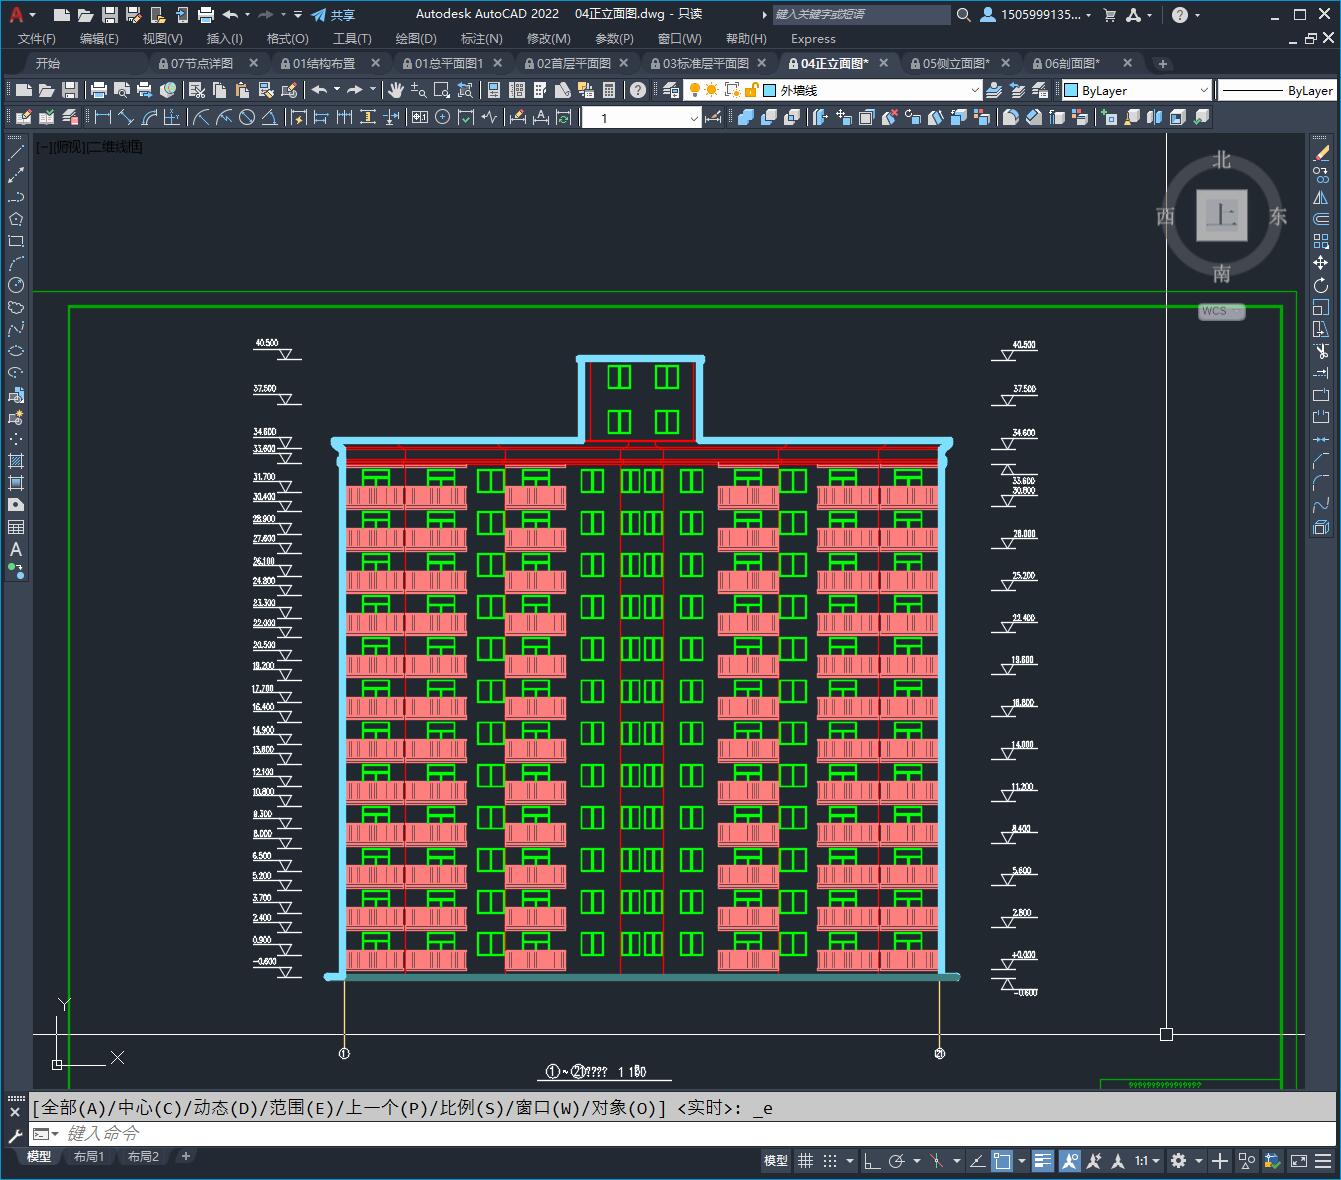Select the Angular dimension tool

270,118
